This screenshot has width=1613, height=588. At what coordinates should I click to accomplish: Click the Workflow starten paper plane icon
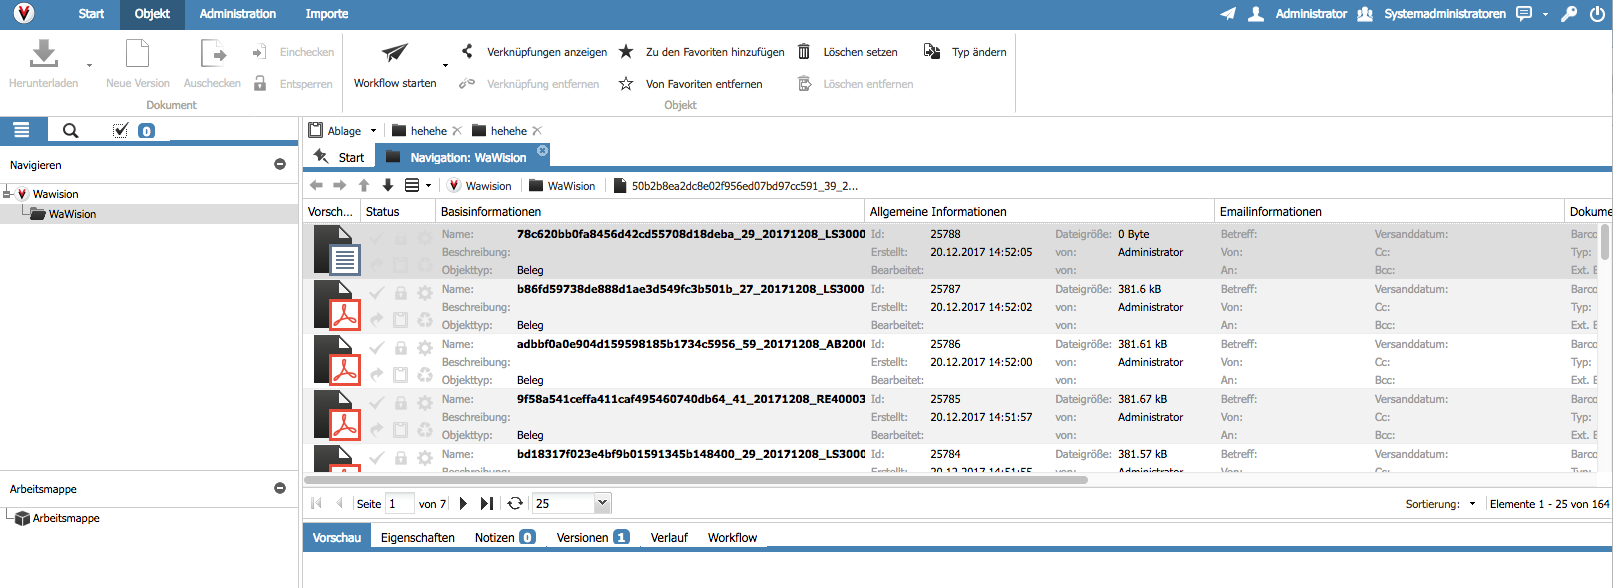(395, 53)
